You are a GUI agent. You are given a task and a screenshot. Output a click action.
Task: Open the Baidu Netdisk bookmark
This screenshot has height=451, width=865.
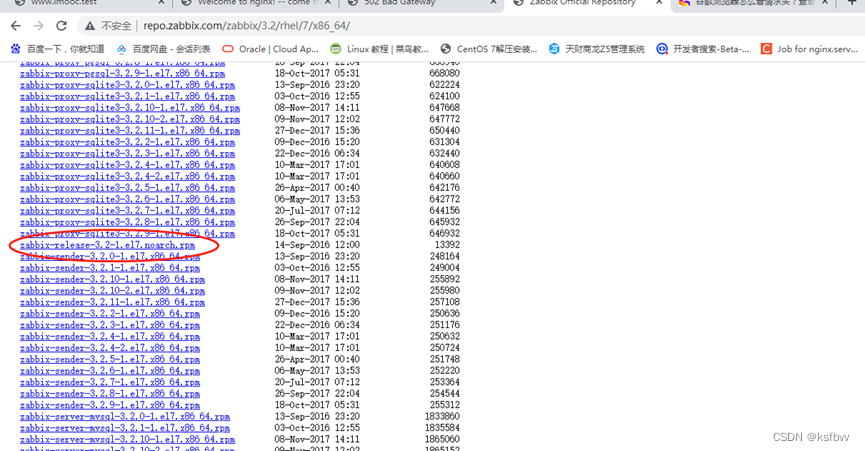tap(163, 49)
